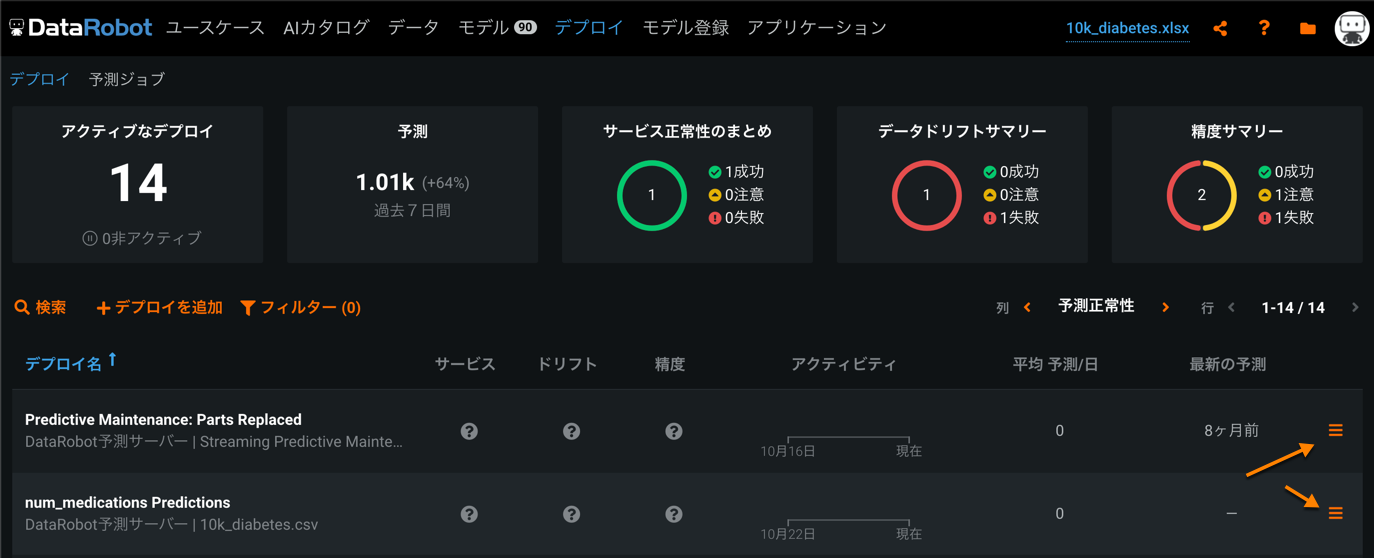Click the 最新の予測 column header

[1227, 365]
